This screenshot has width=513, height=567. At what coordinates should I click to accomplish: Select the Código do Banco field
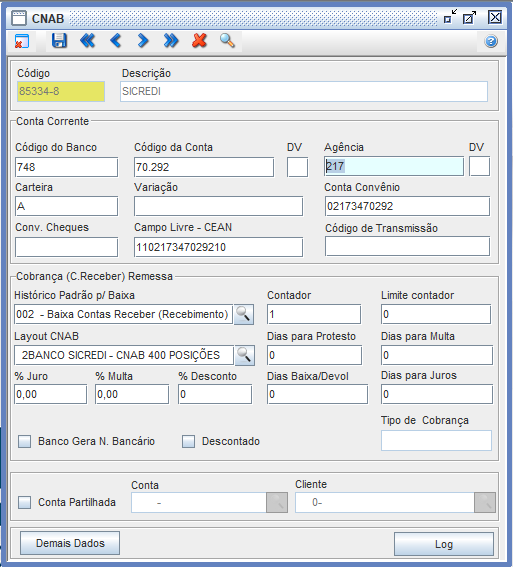[x=67, y=167]
